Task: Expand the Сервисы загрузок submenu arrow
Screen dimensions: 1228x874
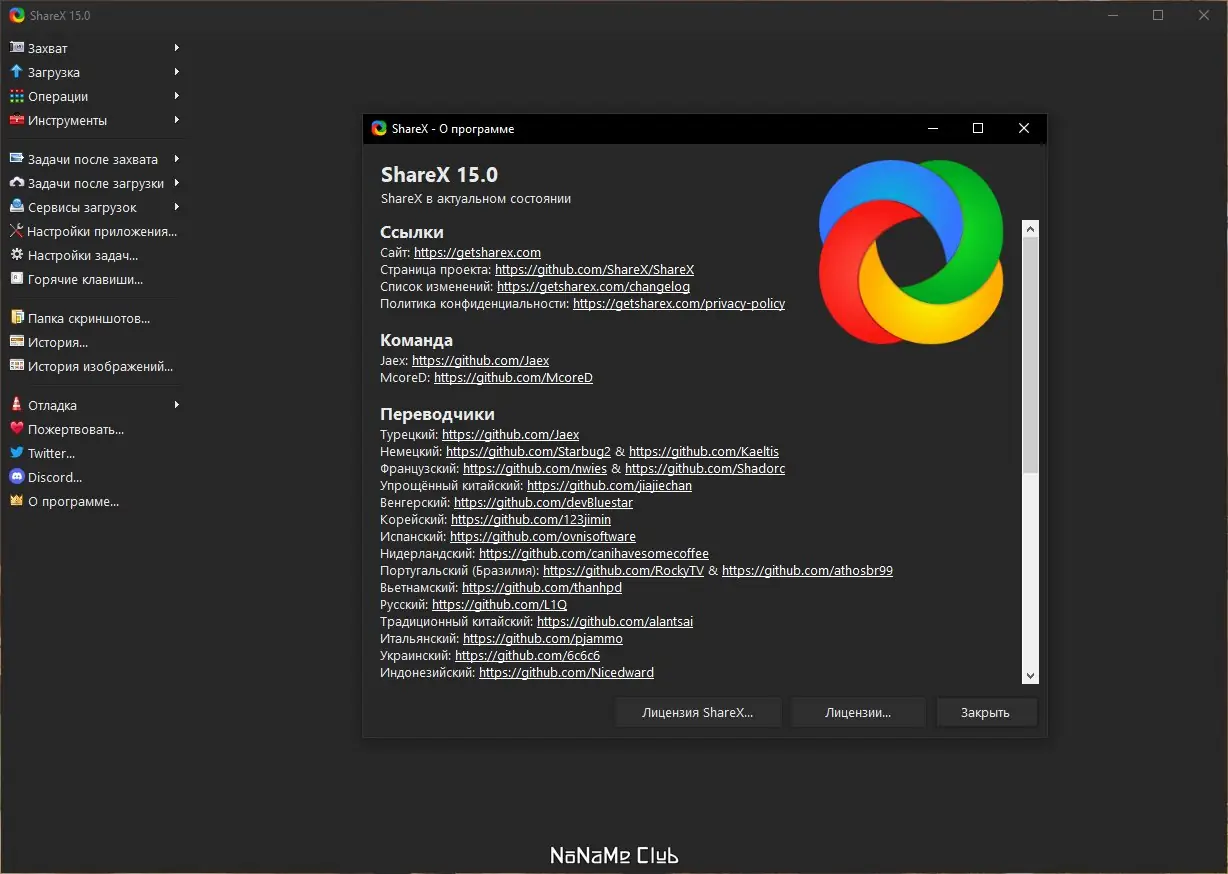Action: click(176, 207)
